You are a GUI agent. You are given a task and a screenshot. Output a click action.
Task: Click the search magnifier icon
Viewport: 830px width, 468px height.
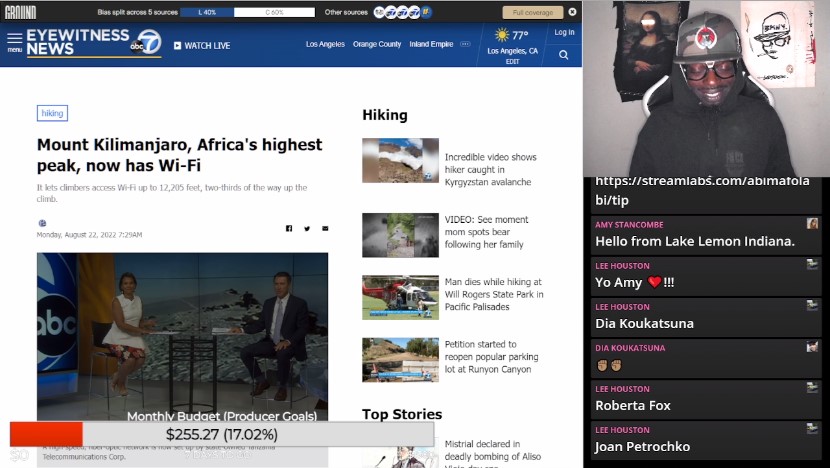click(x=565, y=53)
